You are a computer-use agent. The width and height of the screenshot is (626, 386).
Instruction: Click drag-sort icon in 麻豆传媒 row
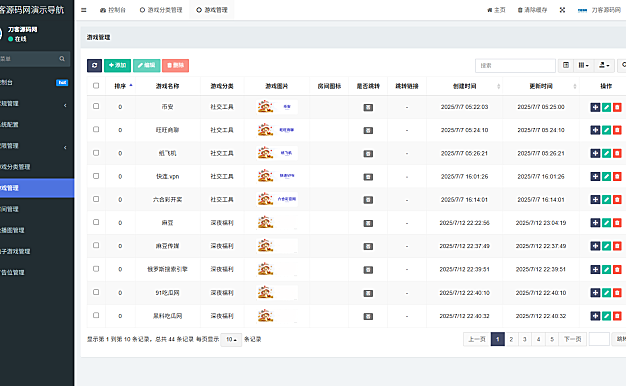pyautogui.click(x=595, y=246)
